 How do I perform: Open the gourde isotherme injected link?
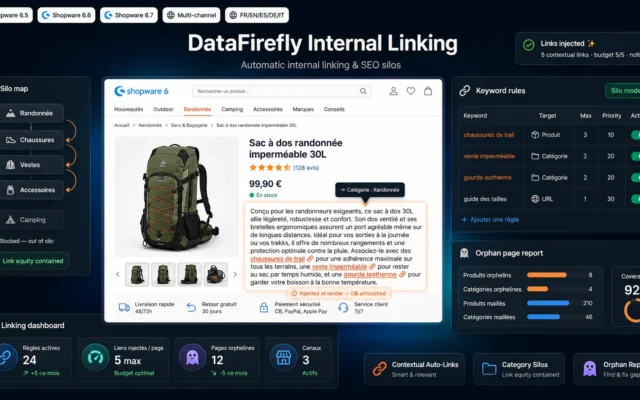pyautogui.click(x=370, y=274)
